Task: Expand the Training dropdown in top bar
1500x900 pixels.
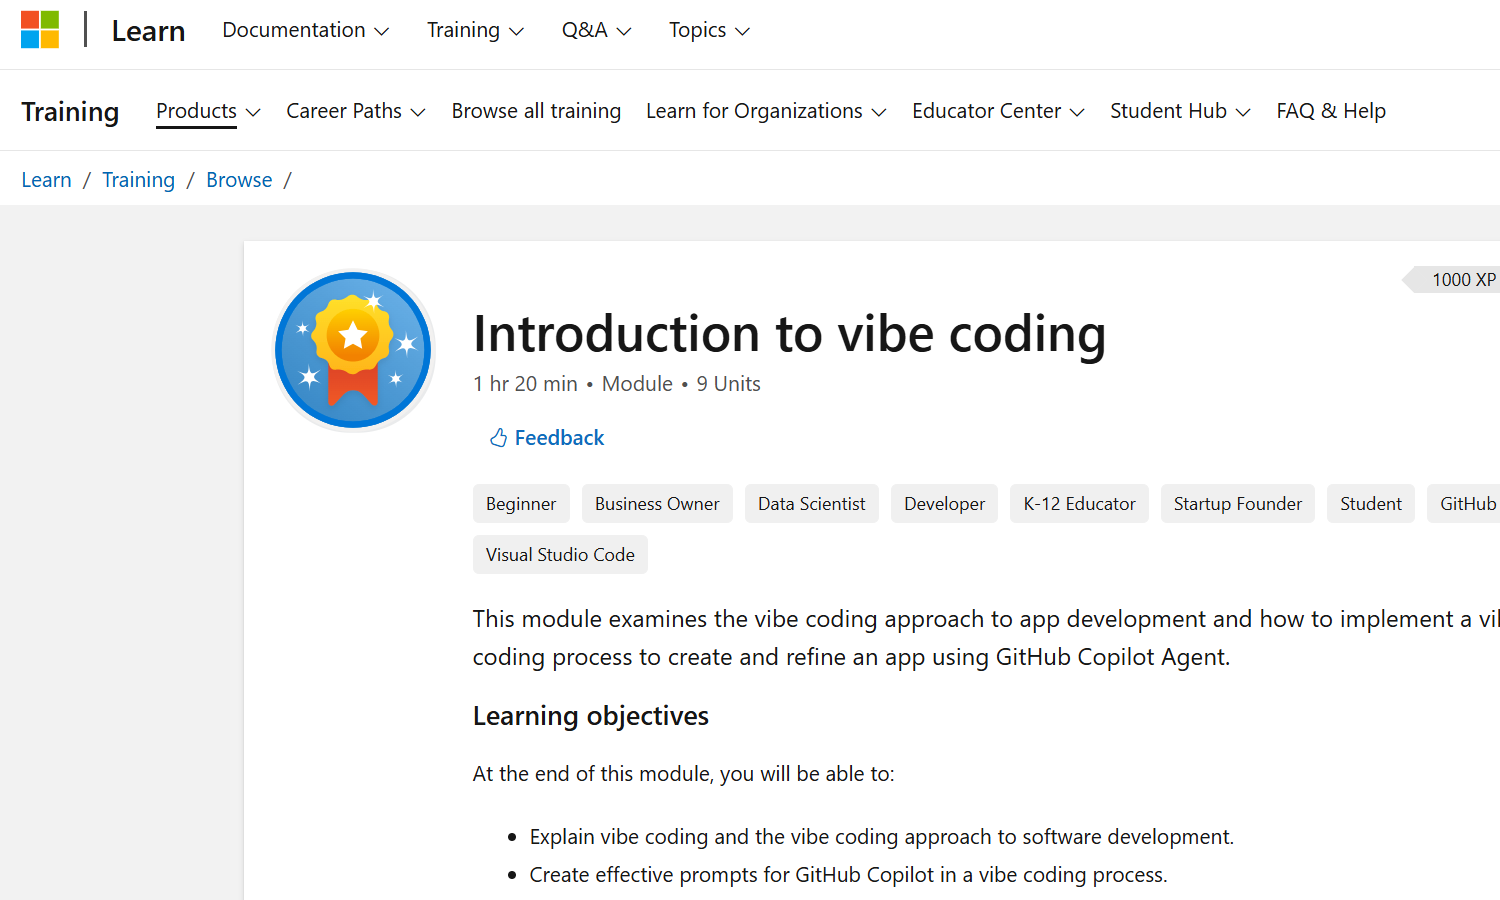Action: point(475,30)
